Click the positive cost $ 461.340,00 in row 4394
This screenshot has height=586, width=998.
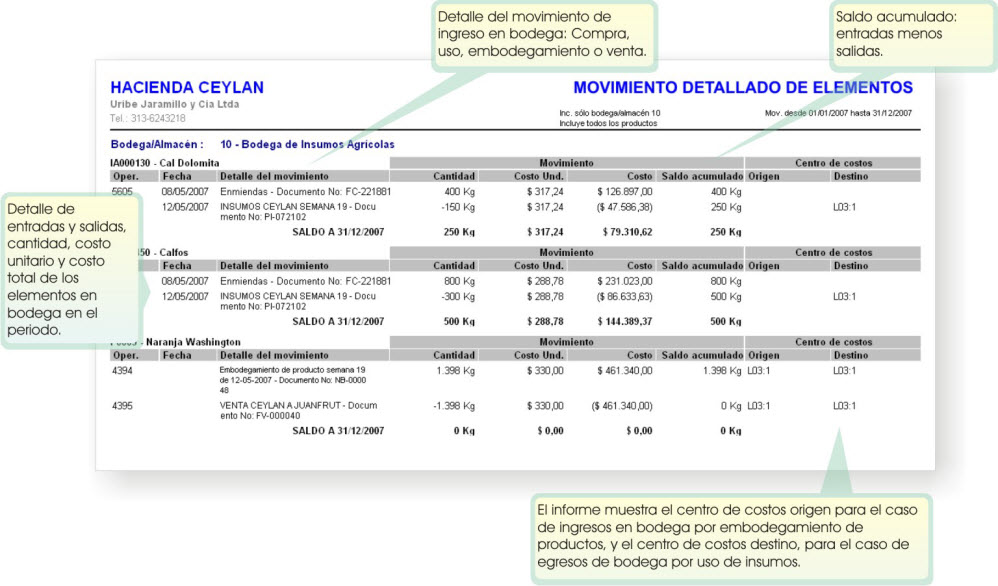click(624, 370)
